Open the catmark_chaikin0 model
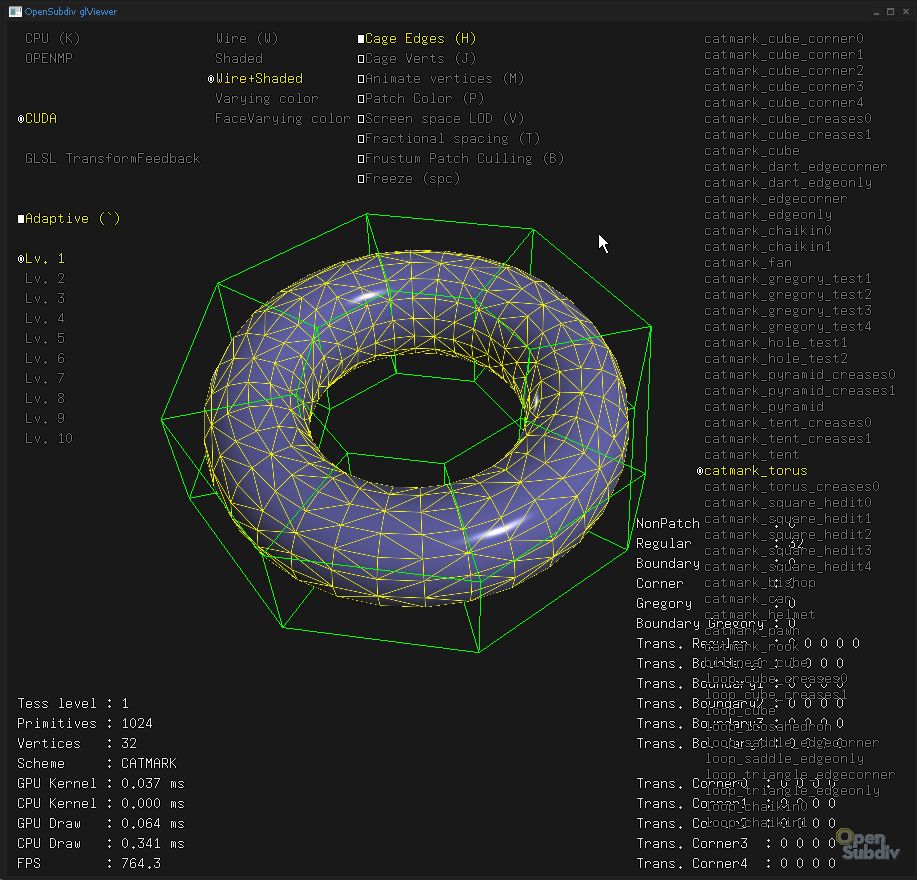Viewport: 917px width, 880px height. pyautogui.click(x=768, y=231)
